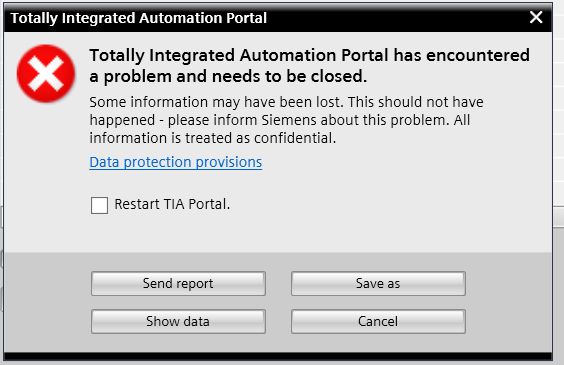Open the Data protection provisions link
This screenshot has height=365, width=564.
[x=176, y=162]
